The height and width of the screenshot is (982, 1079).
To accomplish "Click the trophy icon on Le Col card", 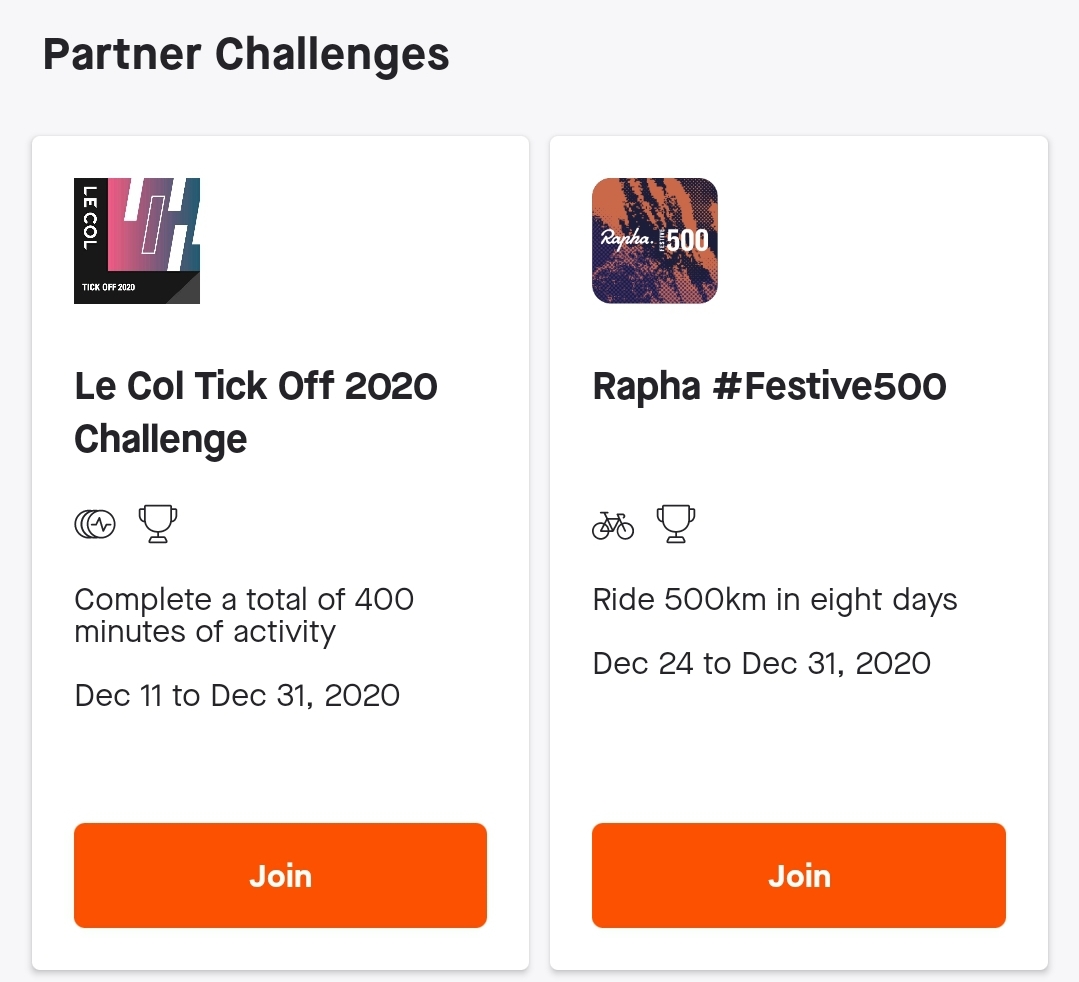I will pyautogui.click(x=158, y=523).
